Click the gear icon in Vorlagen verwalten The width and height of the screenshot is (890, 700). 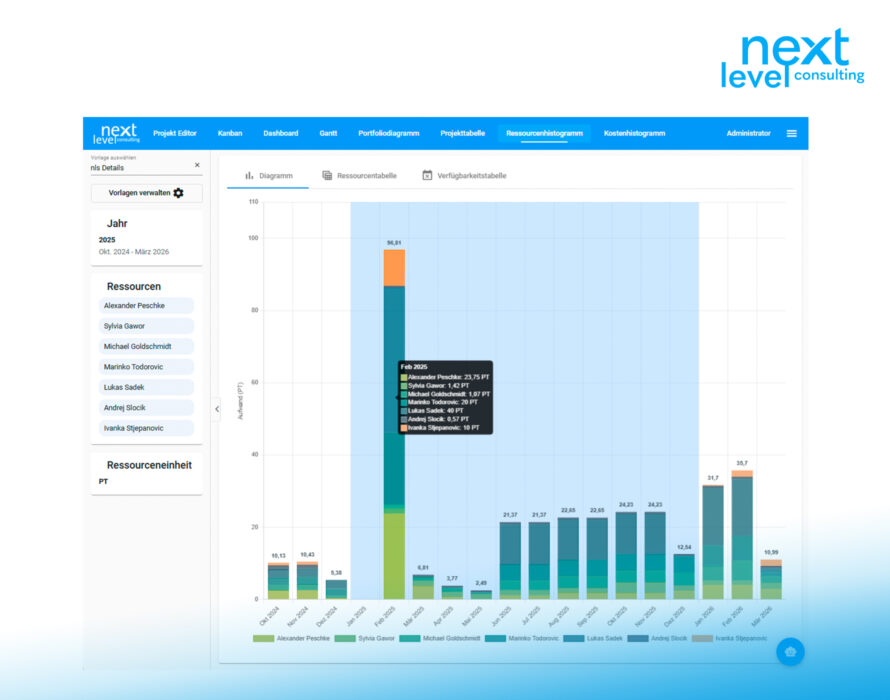tap(179, 193)
